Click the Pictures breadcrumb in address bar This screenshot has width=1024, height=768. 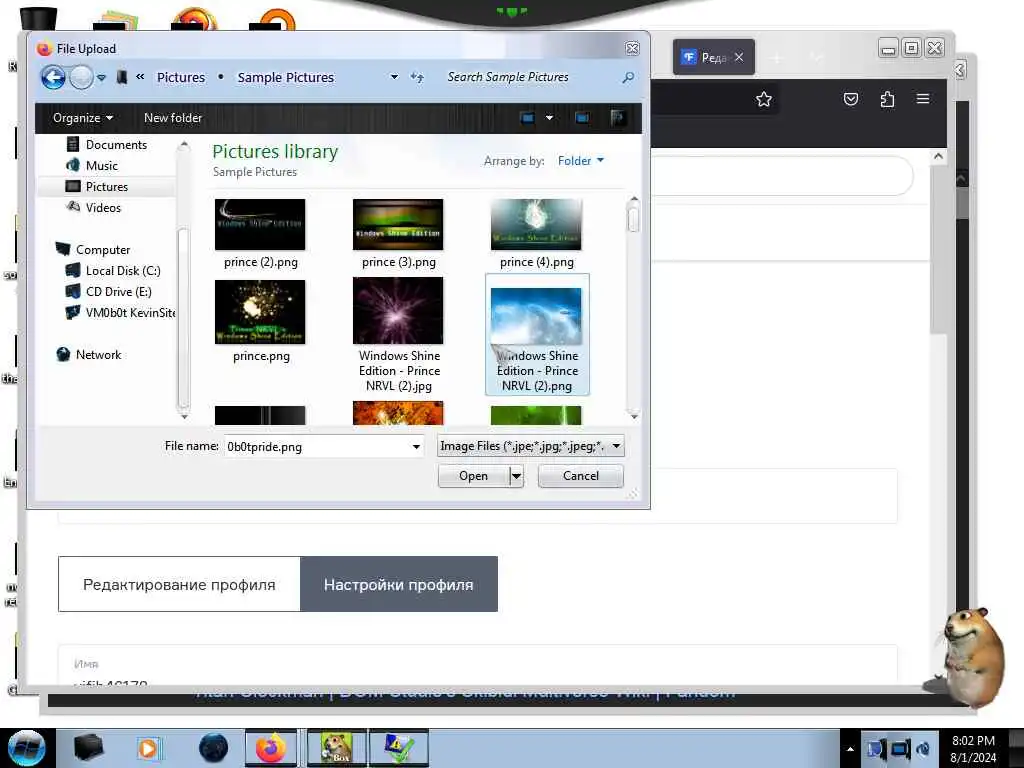[x=181, y=77]
